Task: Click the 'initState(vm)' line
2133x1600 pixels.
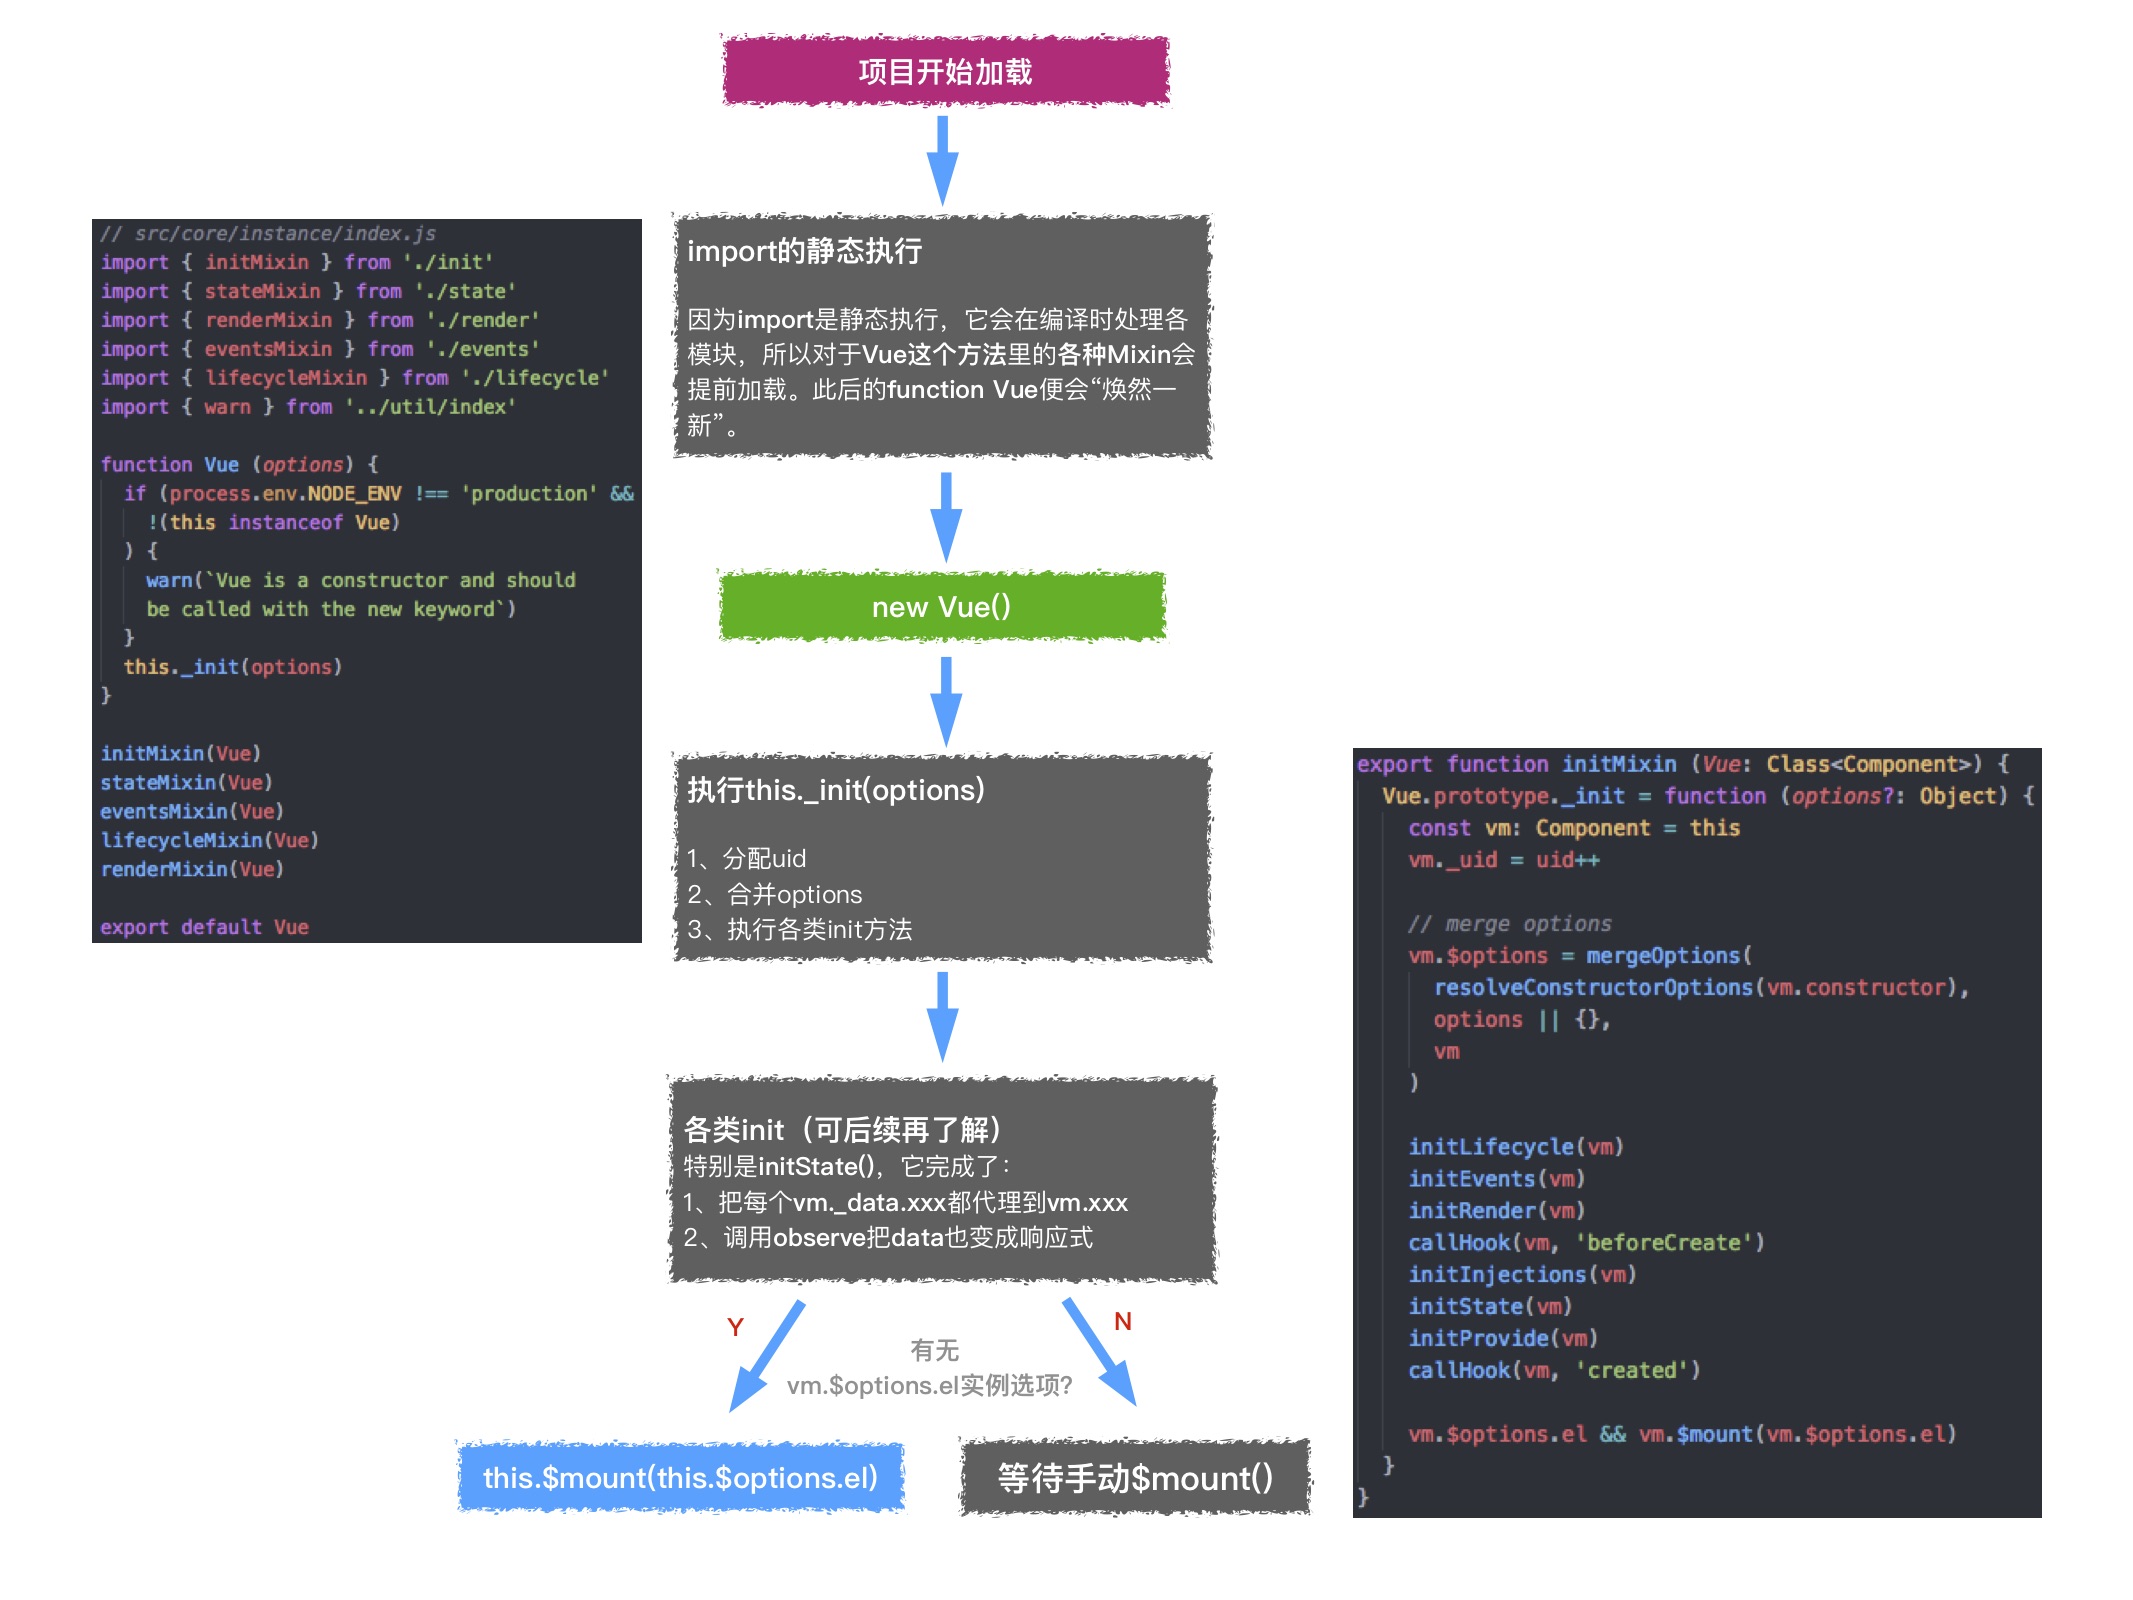Action: [x=1491, y=1307]
